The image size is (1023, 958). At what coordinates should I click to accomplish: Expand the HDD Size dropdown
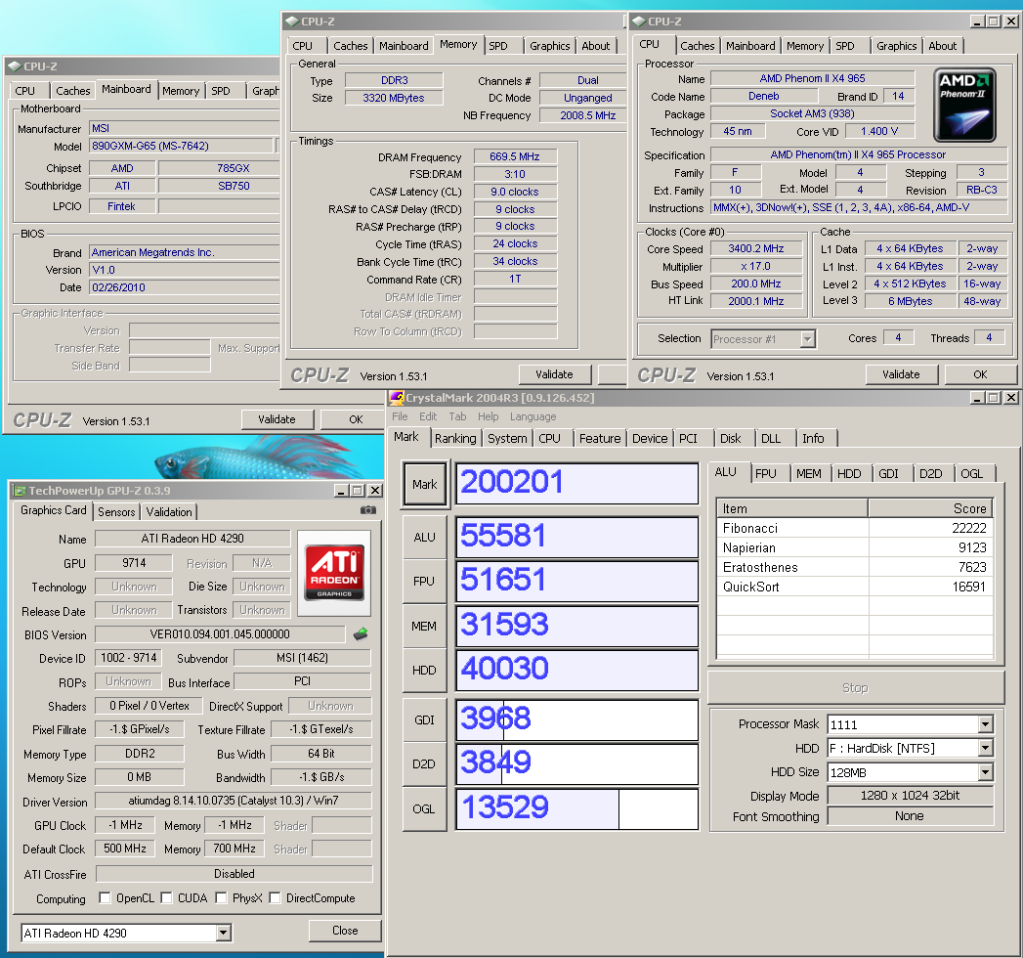985,772
